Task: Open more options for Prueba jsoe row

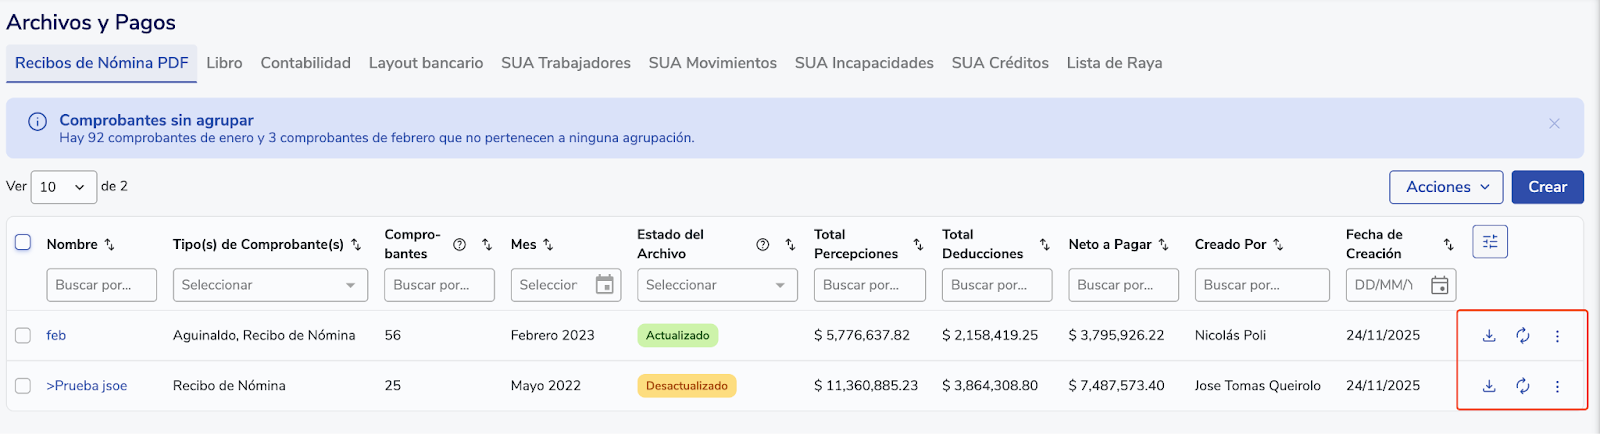Action: 1557,386
